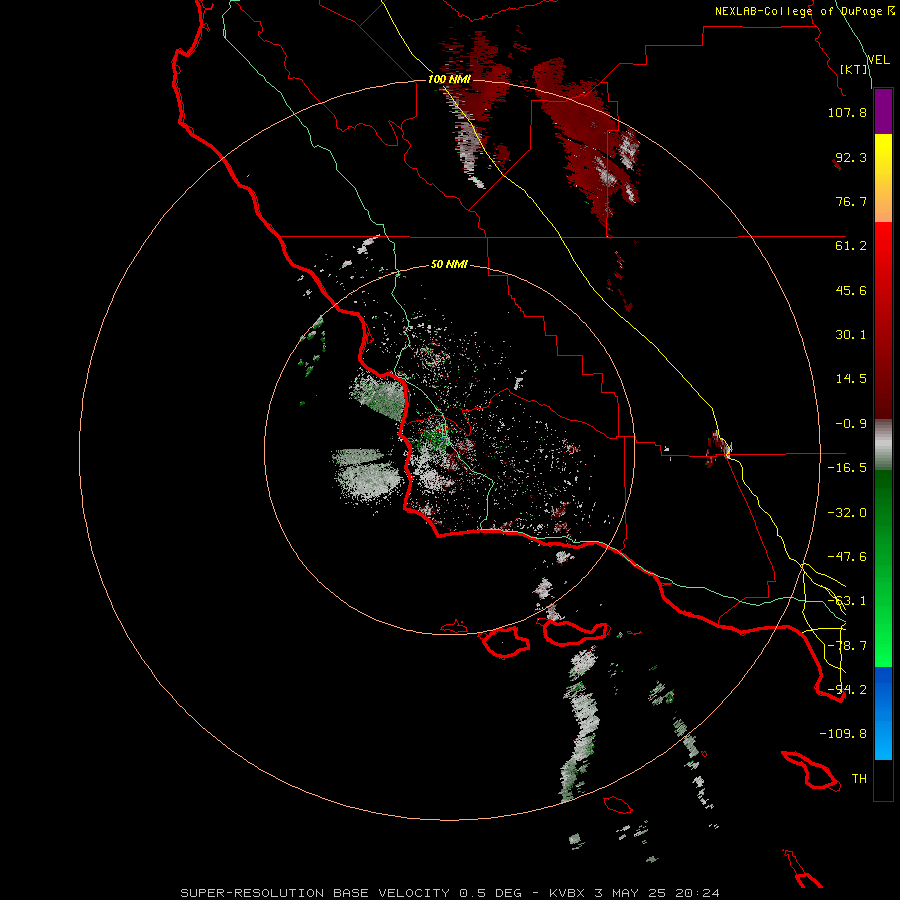This screenshot has height=900, width=900.
Task: Click the NEXLAB-College of DuPage credit text
Action: (798, 11)
